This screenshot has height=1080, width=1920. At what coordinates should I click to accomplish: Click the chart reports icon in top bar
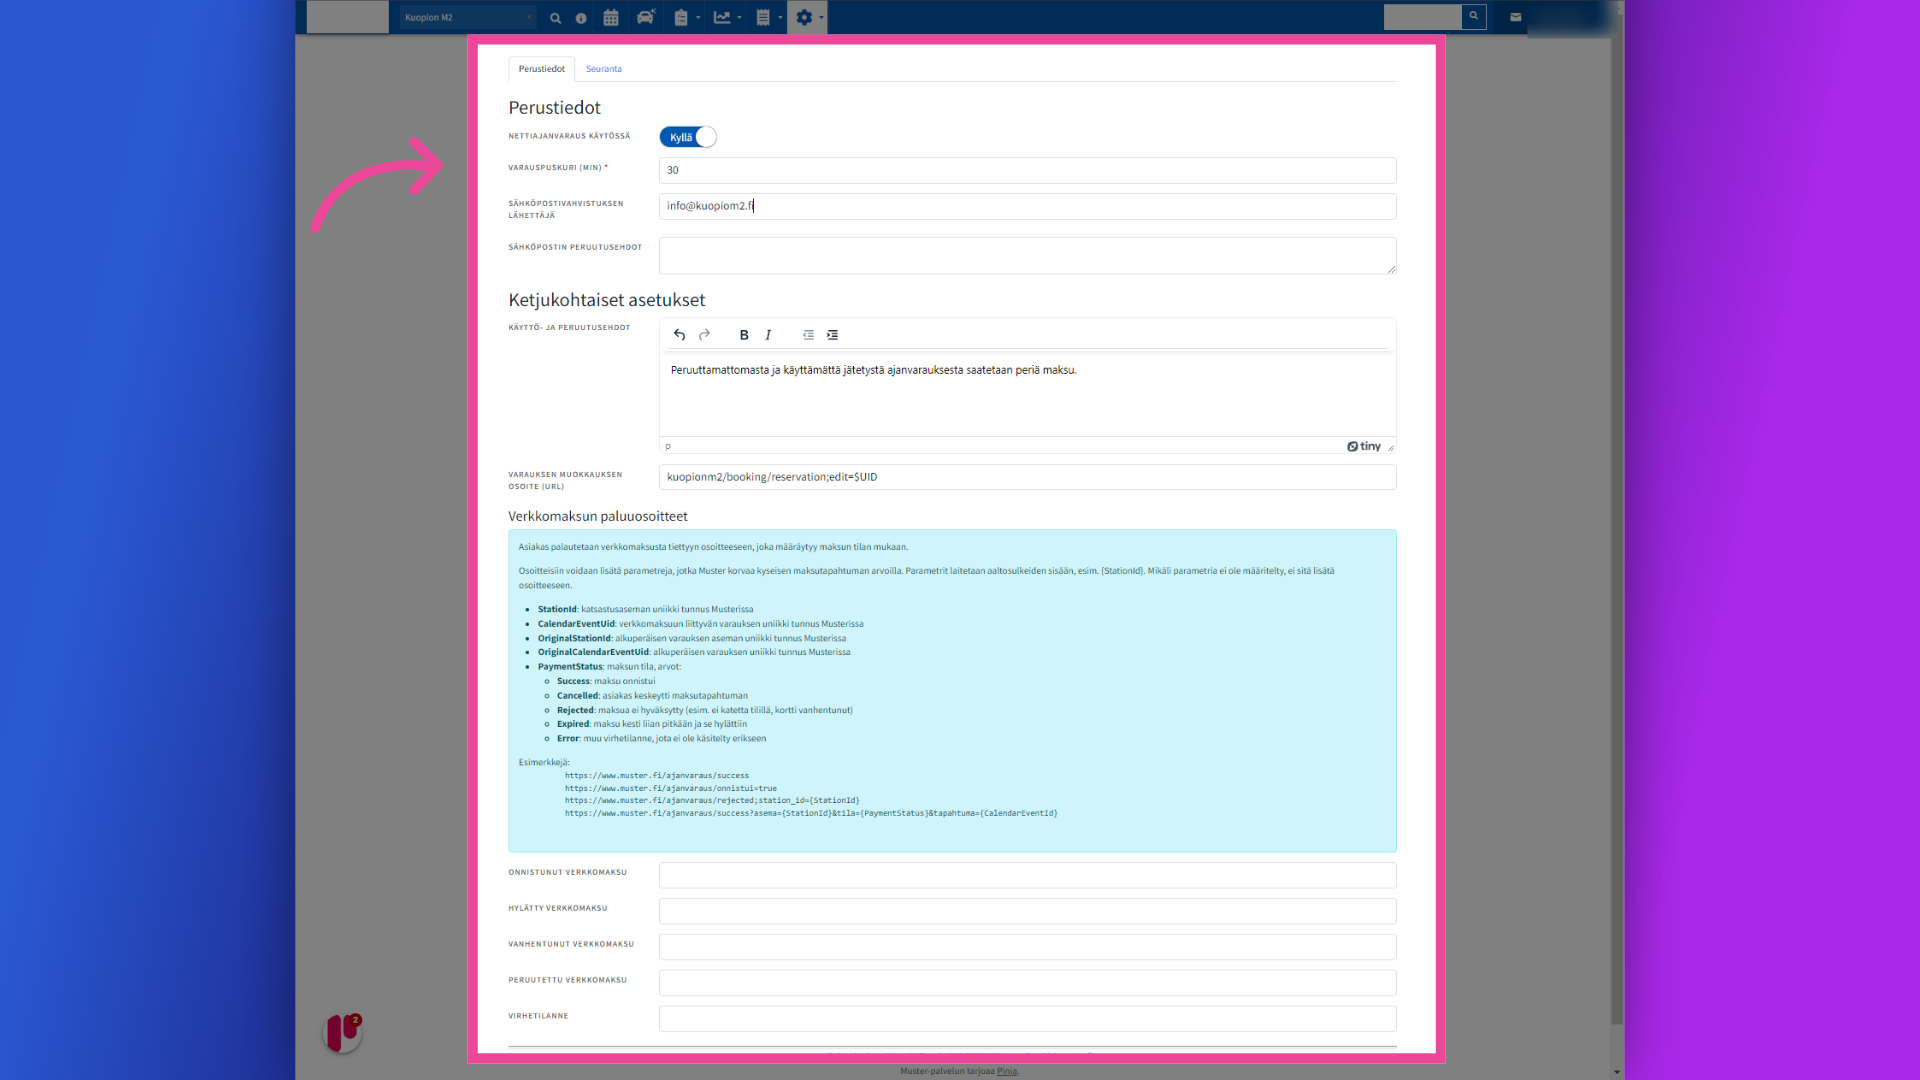pyautogui.click(x=722, y=17)
